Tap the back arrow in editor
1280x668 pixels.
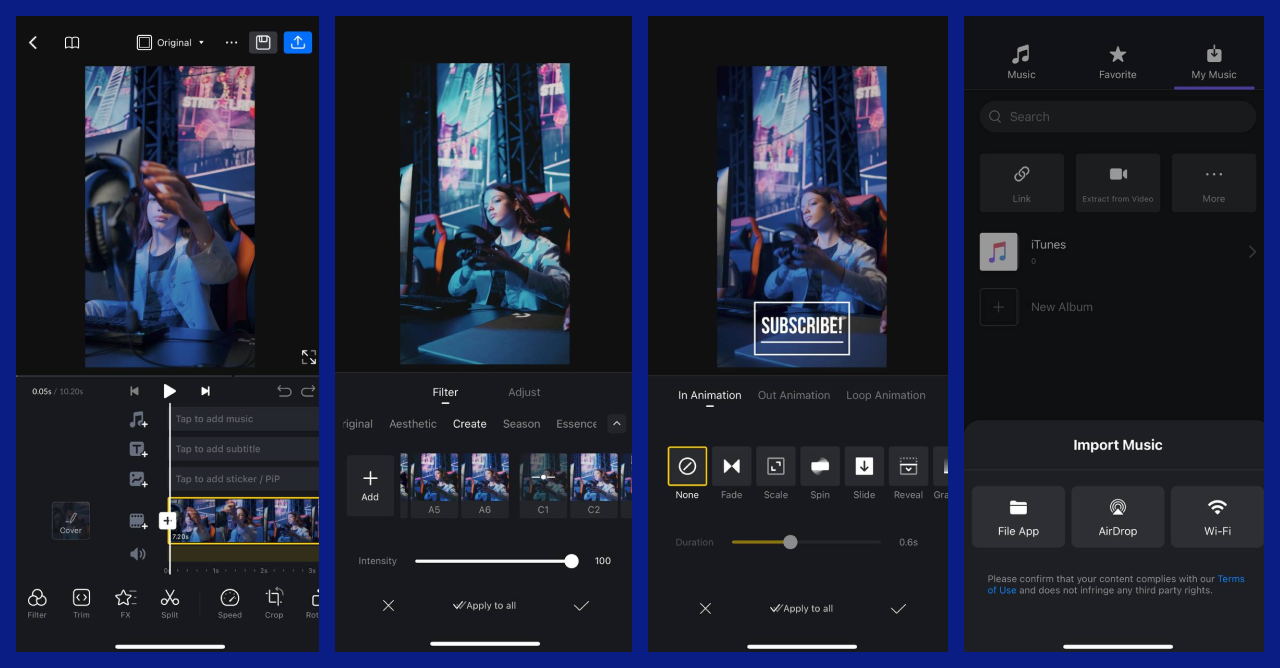click(32, 43)
